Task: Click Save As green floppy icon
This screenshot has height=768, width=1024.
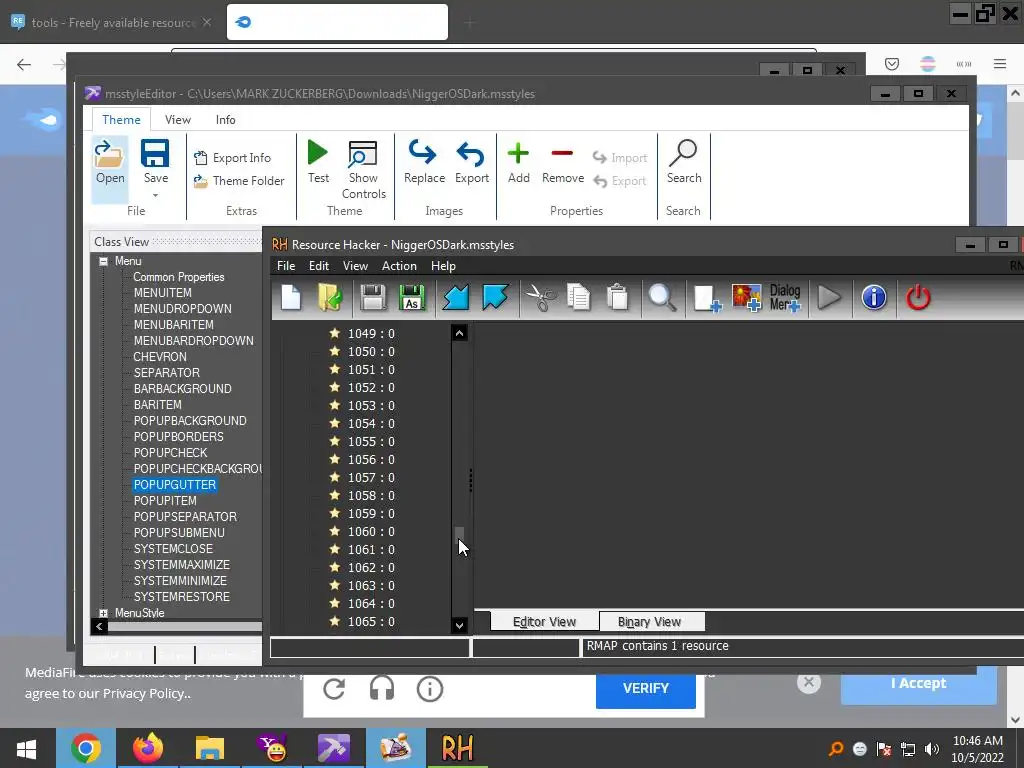Action: [411, 298]
